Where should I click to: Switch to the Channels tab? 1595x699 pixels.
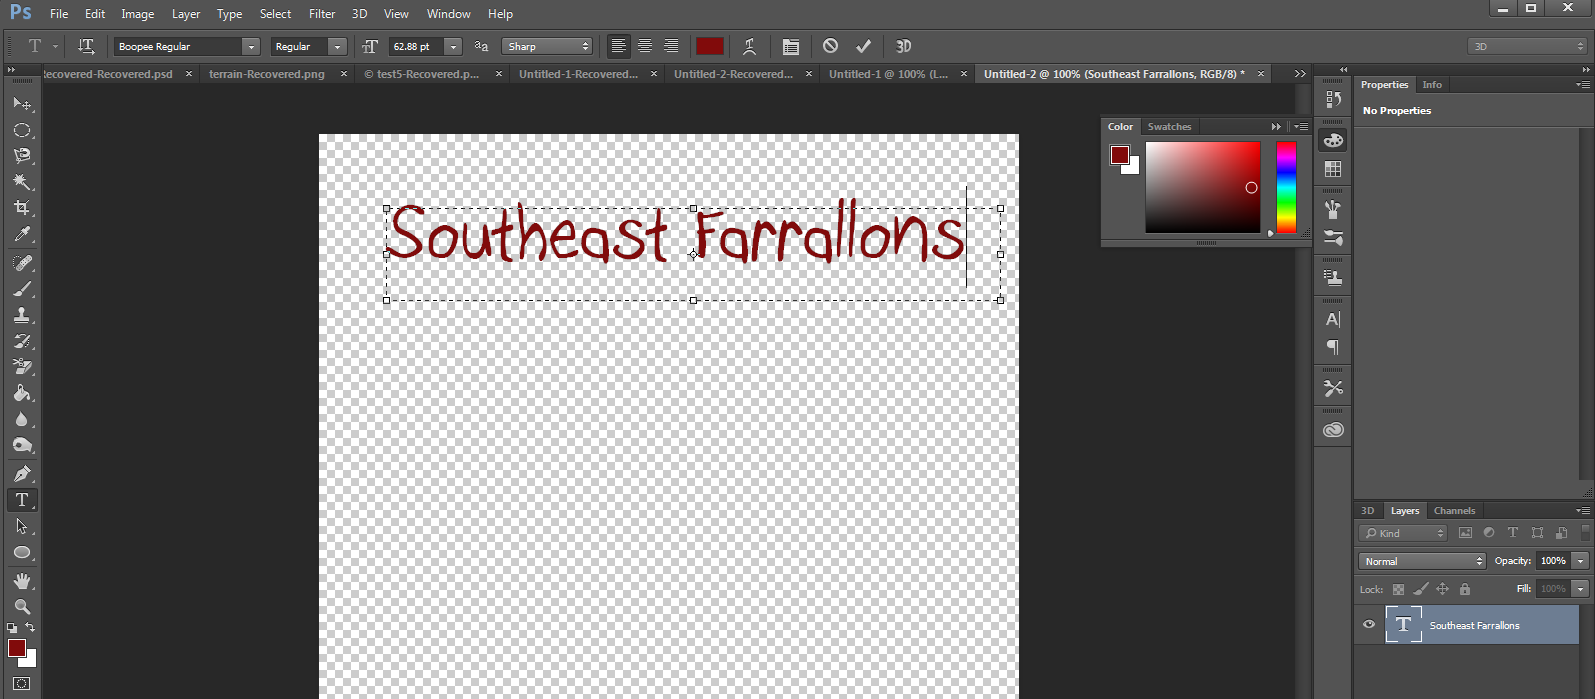[x=1454, y=510]
